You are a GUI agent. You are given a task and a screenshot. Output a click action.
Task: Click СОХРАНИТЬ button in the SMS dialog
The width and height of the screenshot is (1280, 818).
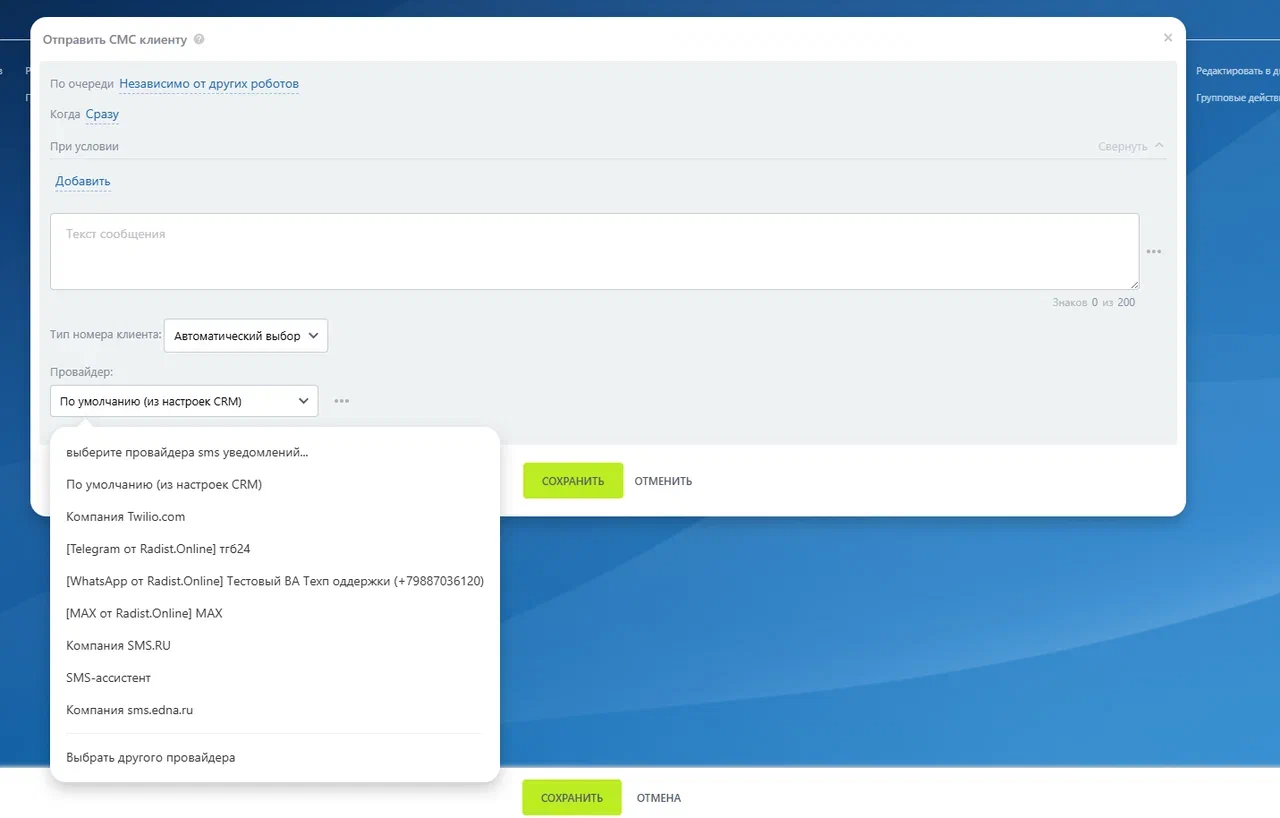click(573, 481)
